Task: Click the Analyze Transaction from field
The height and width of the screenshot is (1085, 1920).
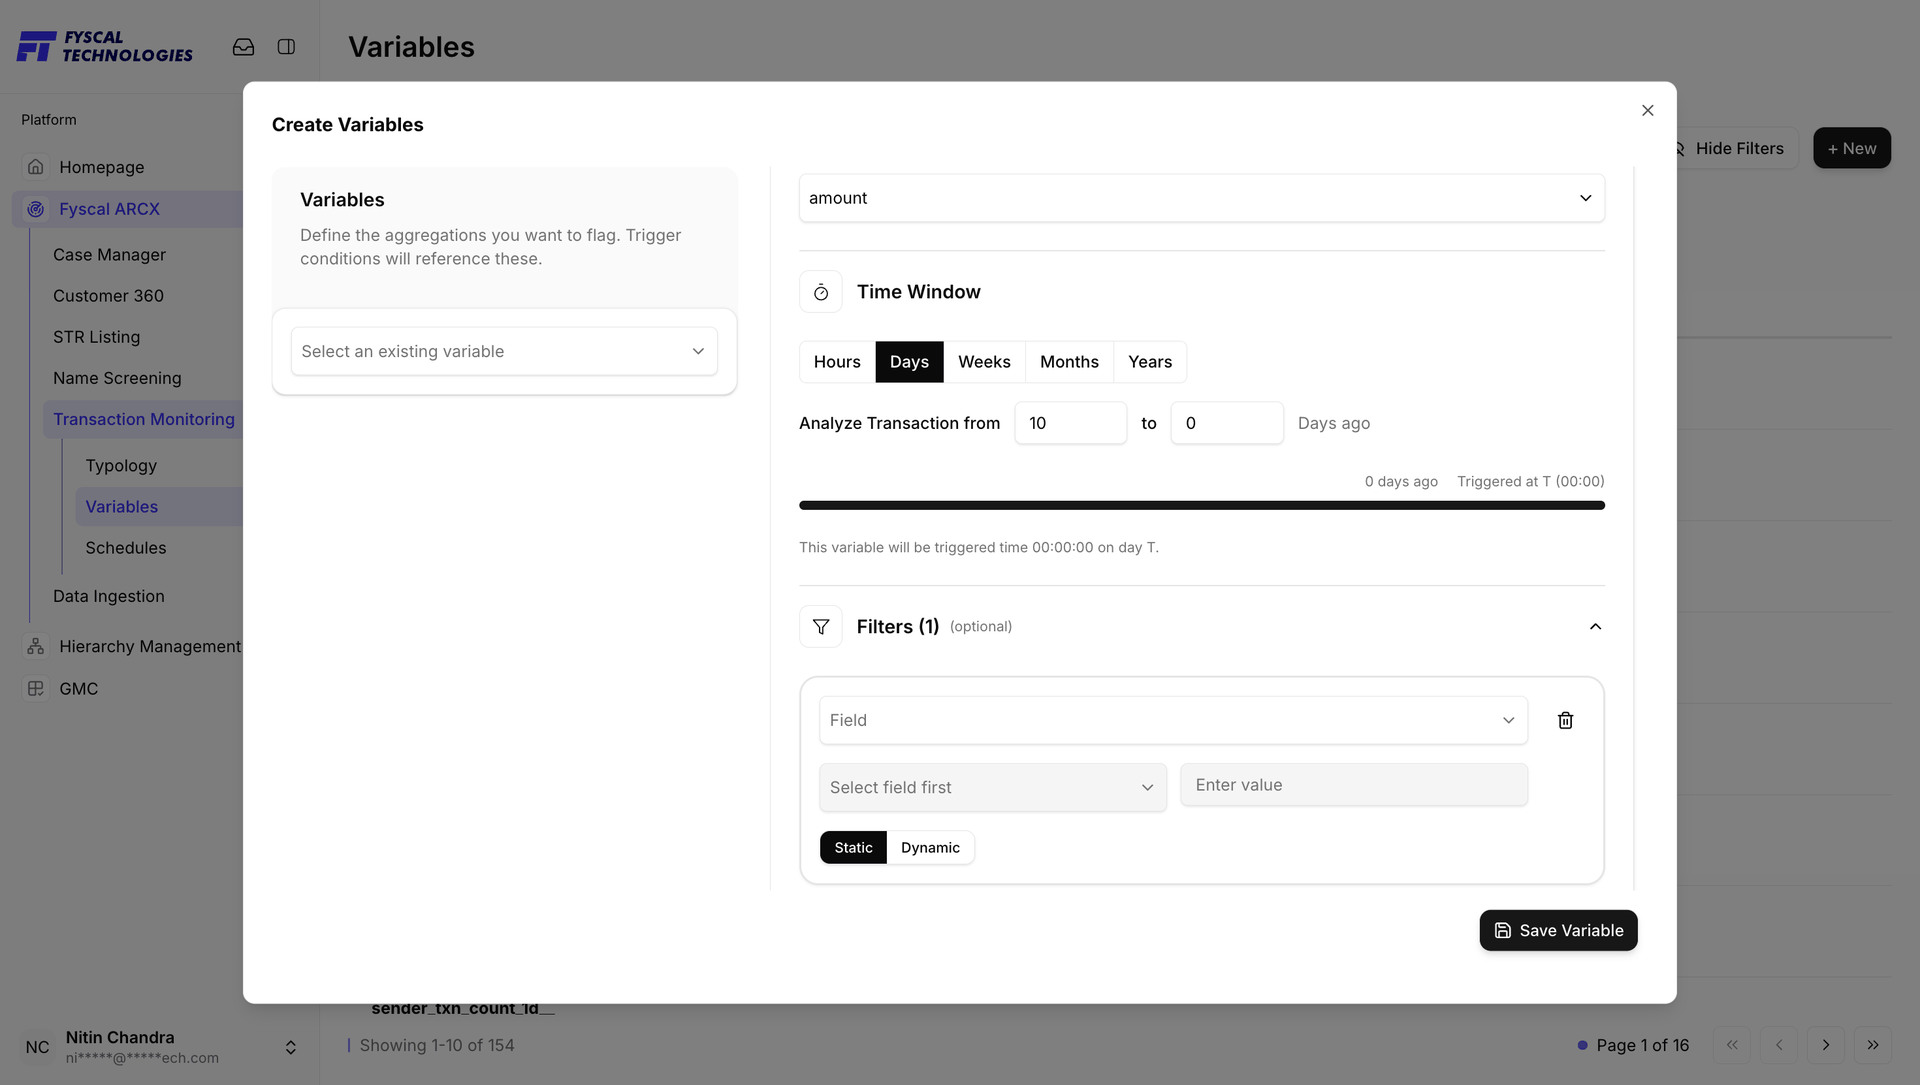Action: [1070, 424]
